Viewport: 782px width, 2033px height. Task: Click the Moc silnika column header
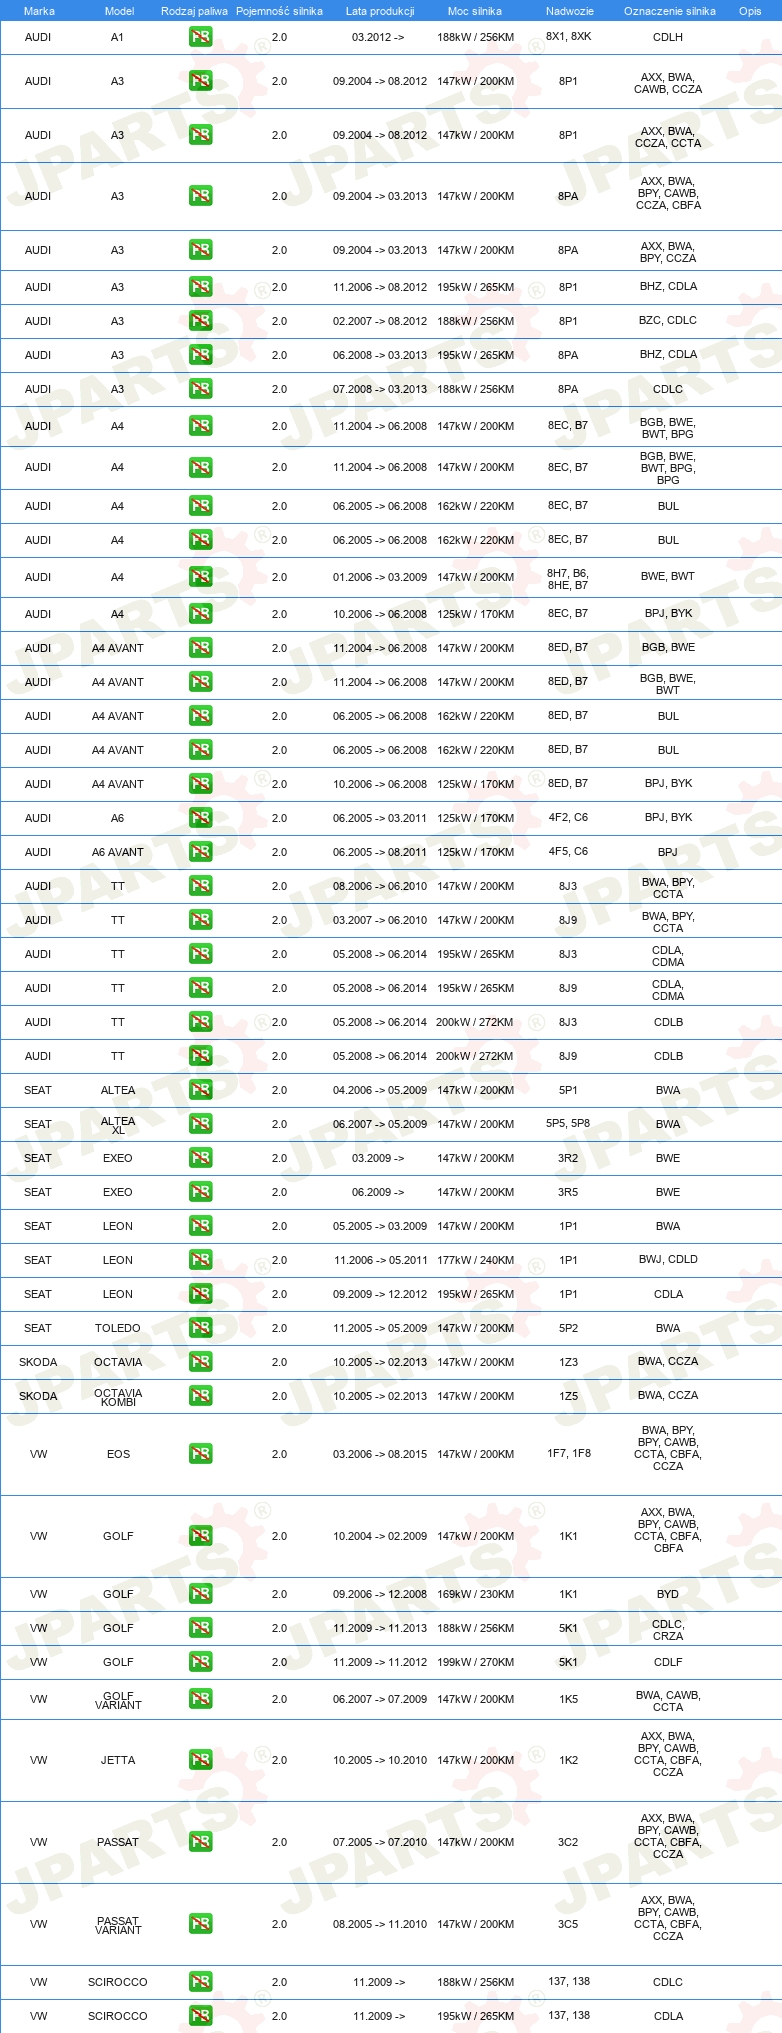point(475,11)
